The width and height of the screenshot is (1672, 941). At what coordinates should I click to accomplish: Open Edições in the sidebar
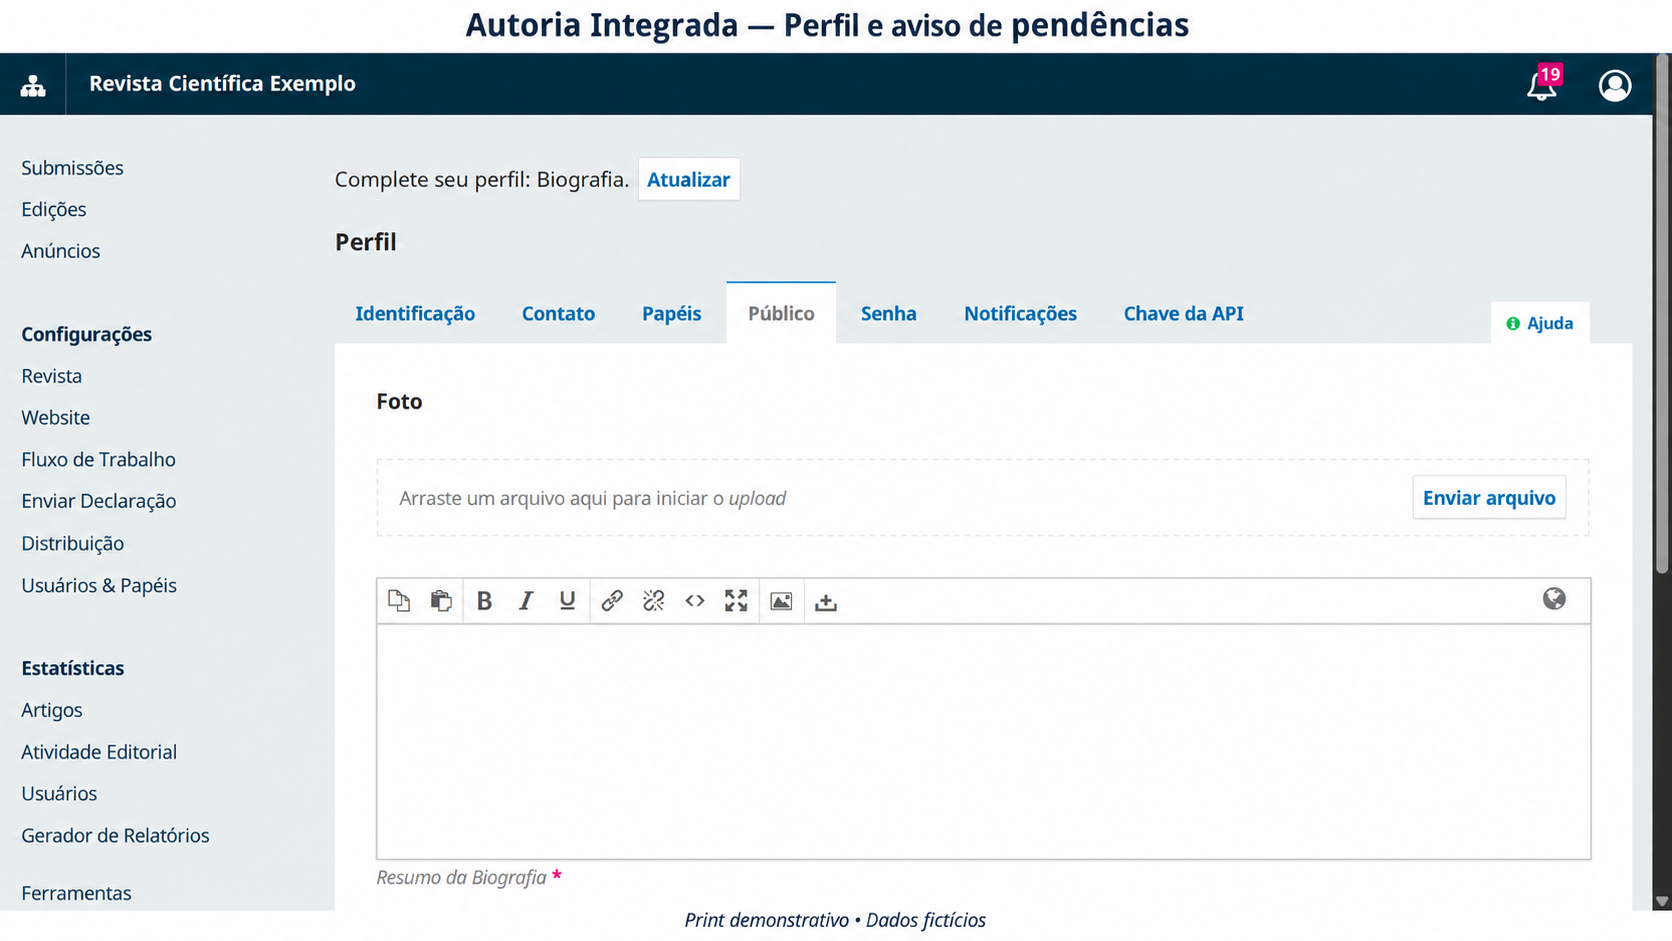[54, 209]
